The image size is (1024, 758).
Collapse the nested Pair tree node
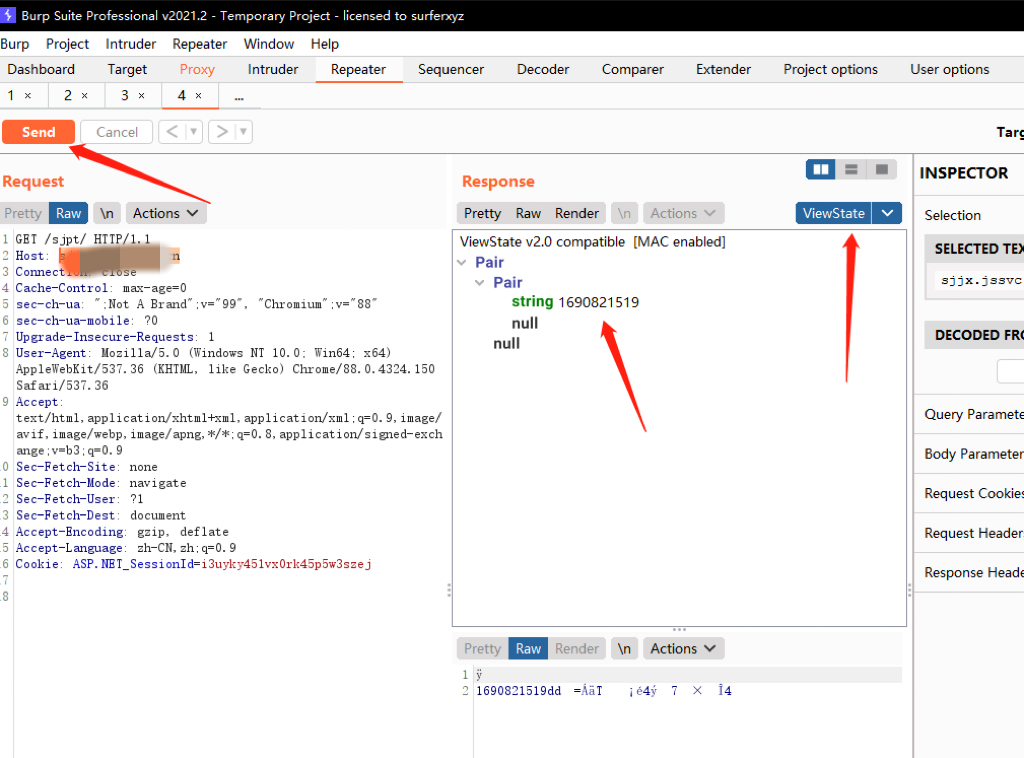(x=480, y=283)
